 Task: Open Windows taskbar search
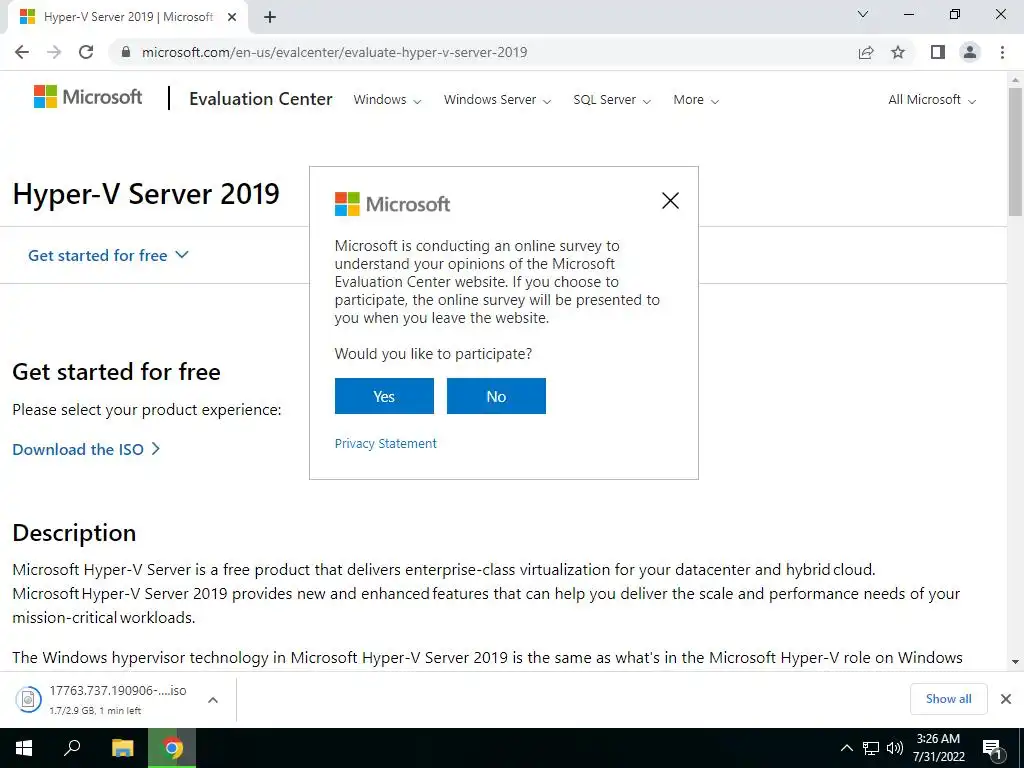[x=72, y=748]
